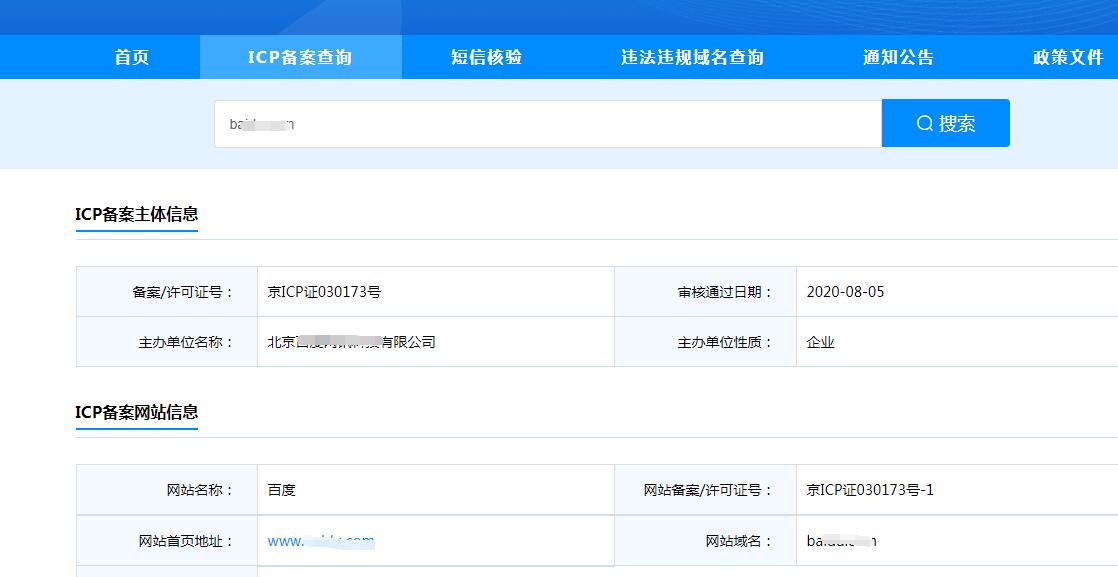Select the 2020-08-05 approval date cell

pyautogui.click(x=848, y=291)
